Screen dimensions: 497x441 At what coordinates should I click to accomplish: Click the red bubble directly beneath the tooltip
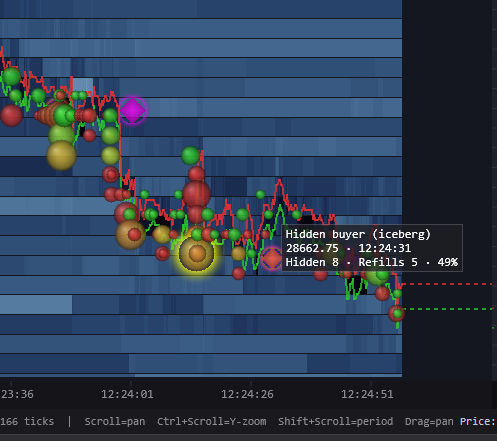point(321,275)
